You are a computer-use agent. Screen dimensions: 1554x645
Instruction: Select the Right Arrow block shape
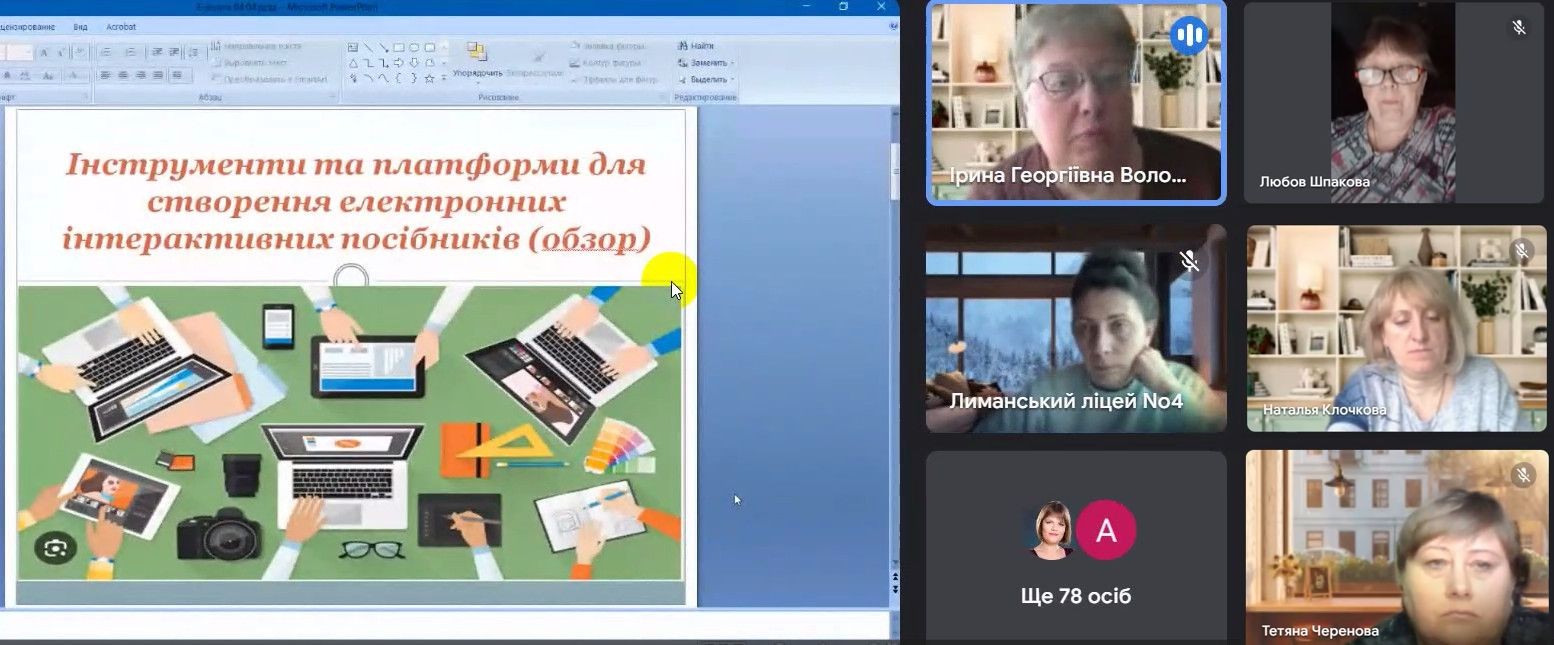pyautogui.click(x=399, y=63)
